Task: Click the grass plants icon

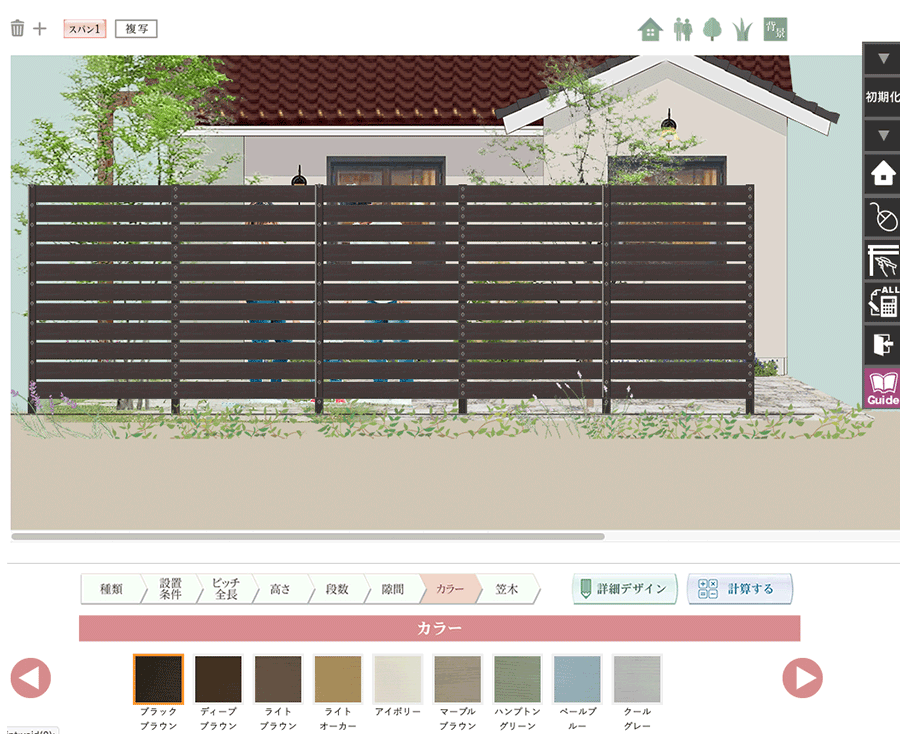Action: 741,29
